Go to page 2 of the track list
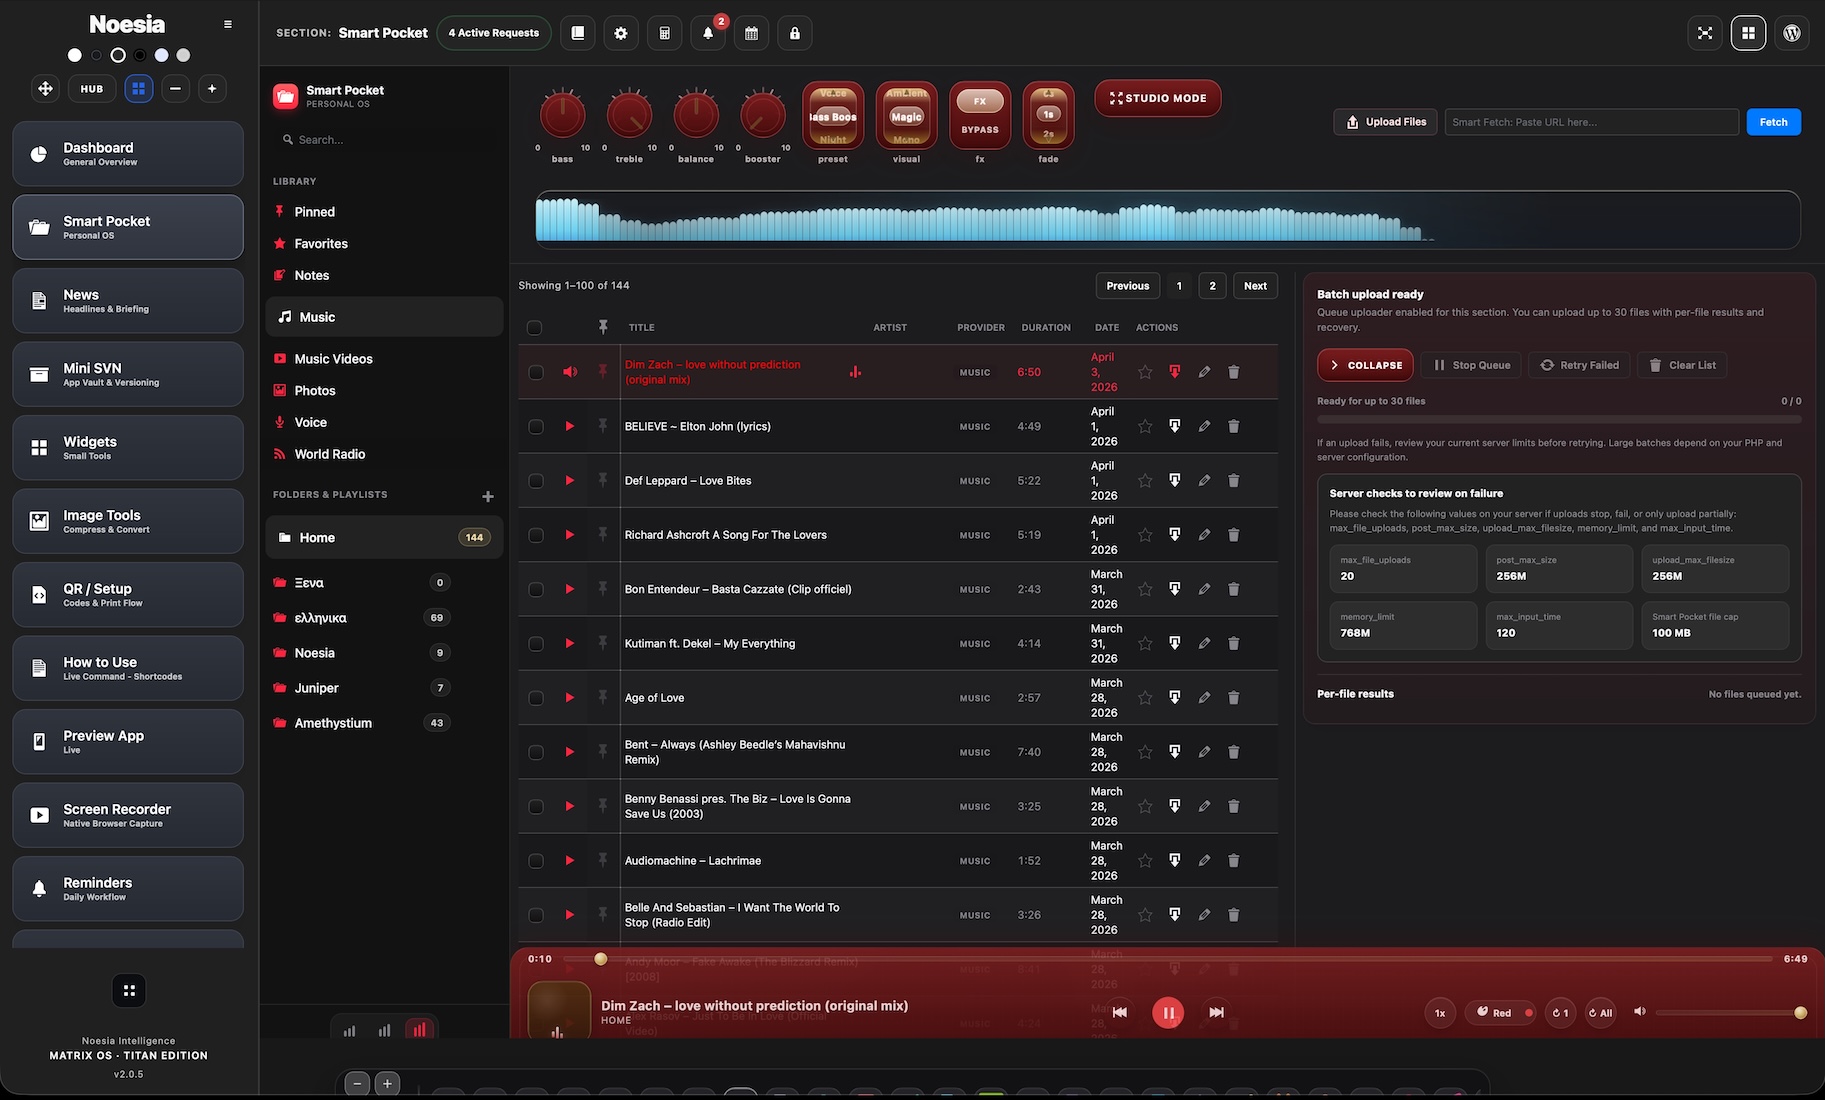Viewport: 1825px width, 1100px height. (x=1212, y=286)
